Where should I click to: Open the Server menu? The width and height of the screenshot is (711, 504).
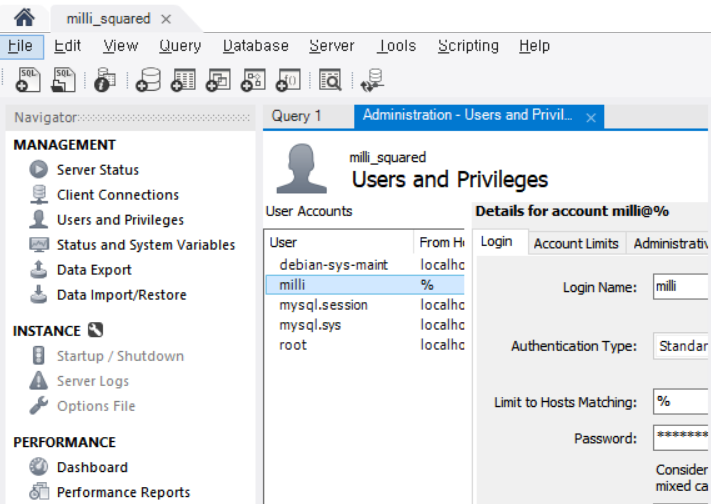coord(332,46)
